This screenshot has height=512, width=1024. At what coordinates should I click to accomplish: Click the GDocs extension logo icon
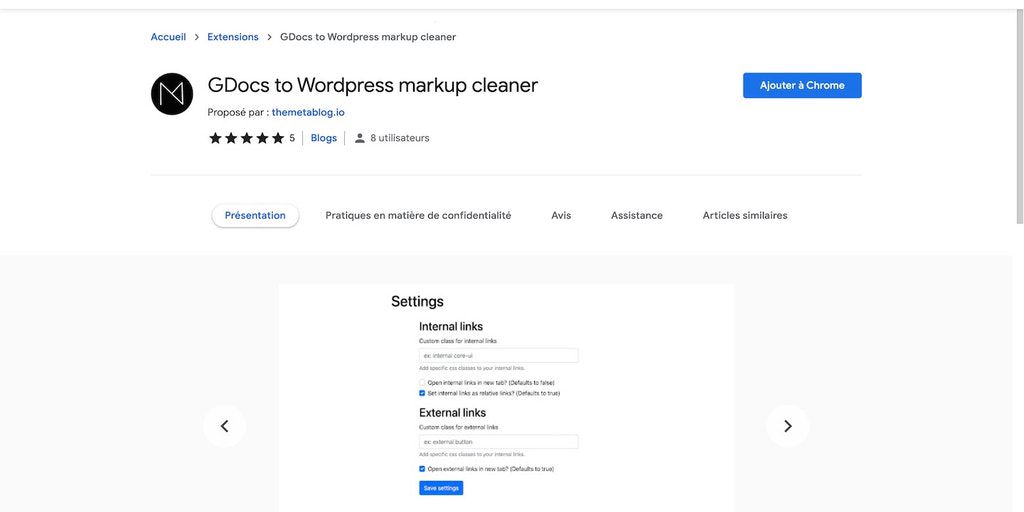[172, 94]
